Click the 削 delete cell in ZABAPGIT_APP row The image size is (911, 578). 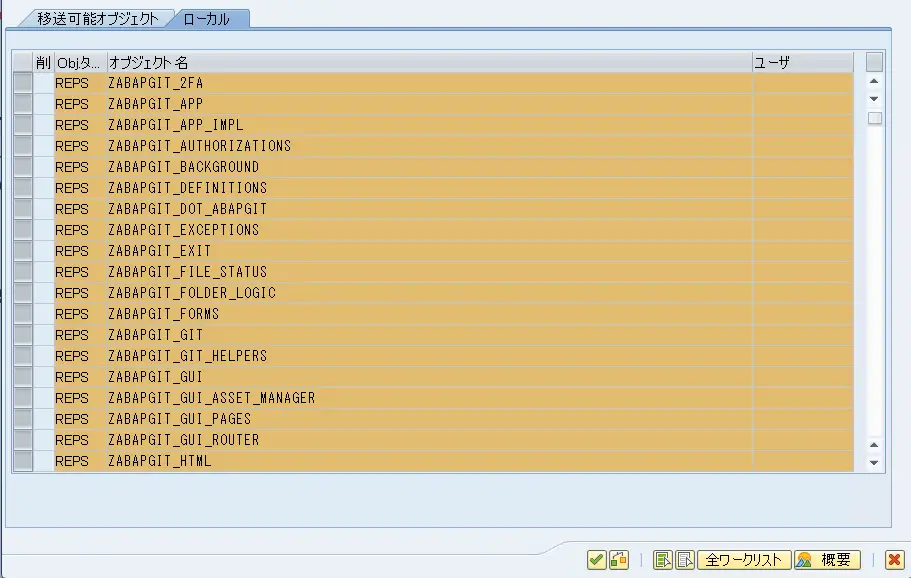tap(44, 104)
